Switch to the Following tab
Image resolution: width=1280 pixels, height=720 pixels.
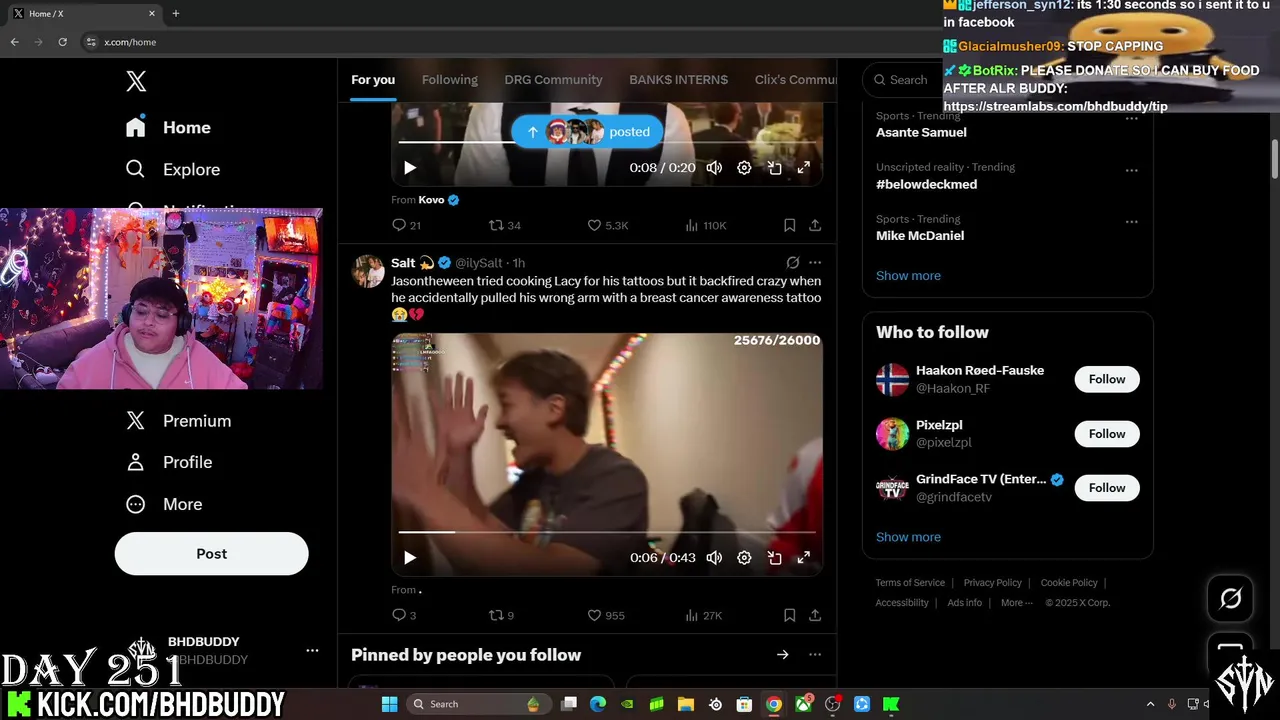tap(450, 80)
